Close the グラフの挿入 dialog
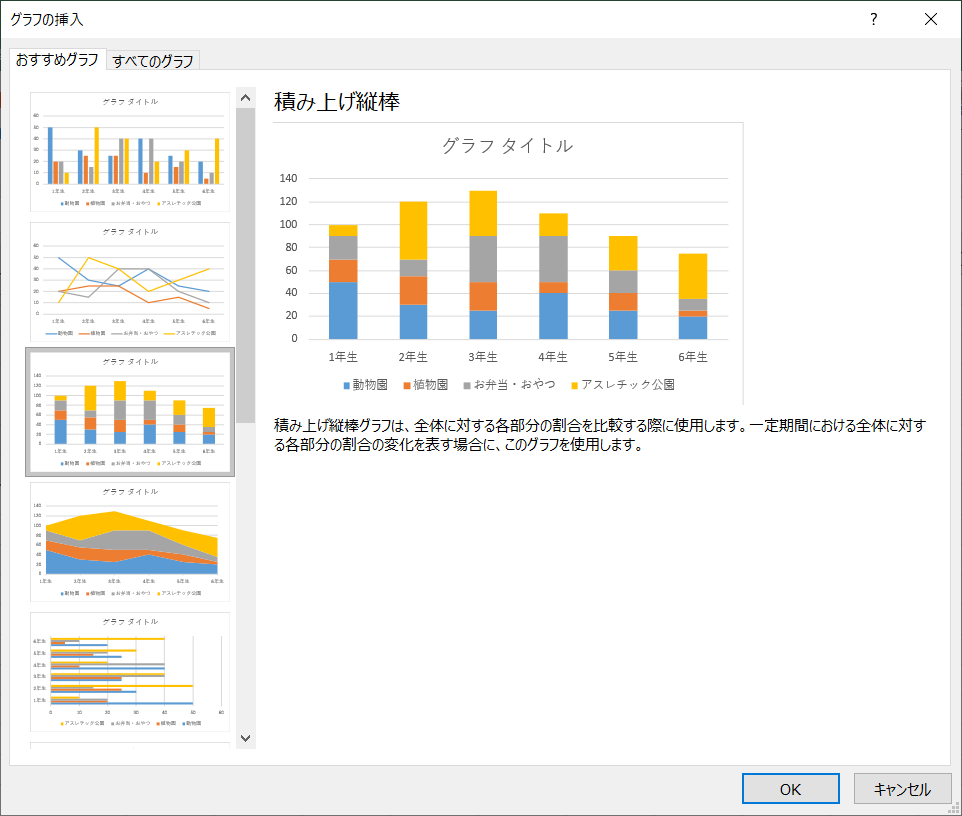This screenshot has width=962, height=816. click(931, 19)
